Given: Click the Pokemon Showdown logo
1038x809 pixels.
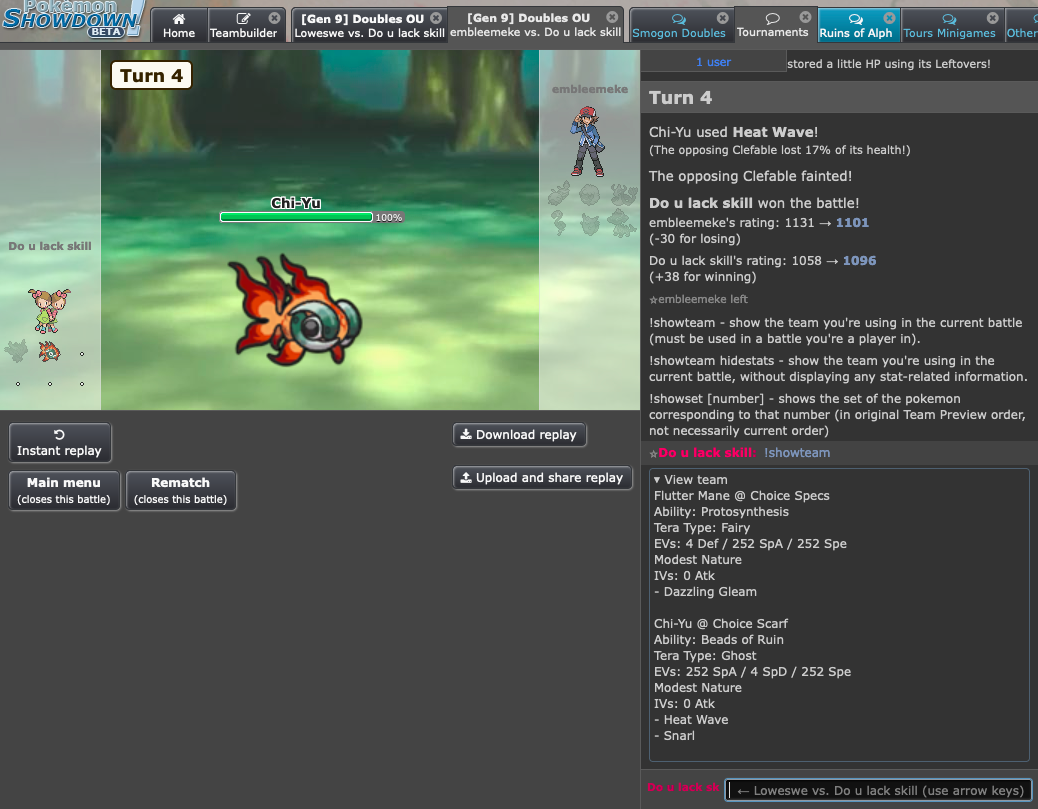Looking at the screenshot, I should click(73, 19).
